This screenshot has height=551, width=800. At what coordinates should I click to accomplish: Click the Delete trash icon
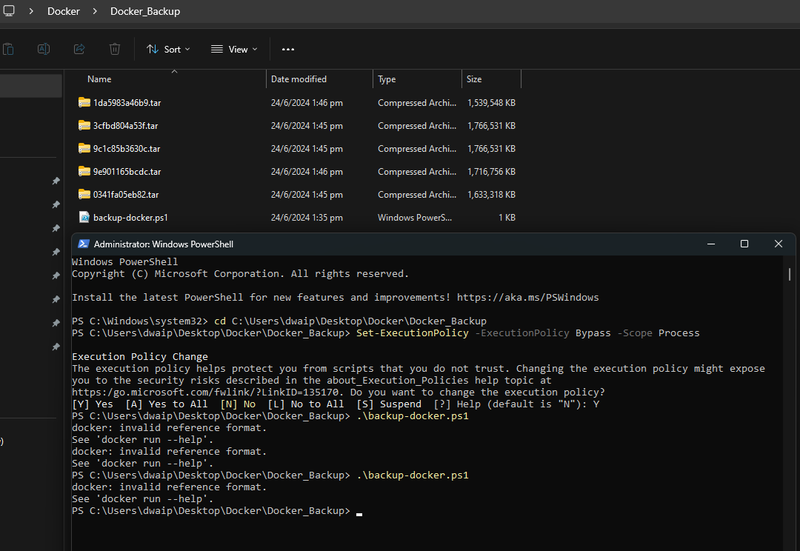(x=115, y=49)
